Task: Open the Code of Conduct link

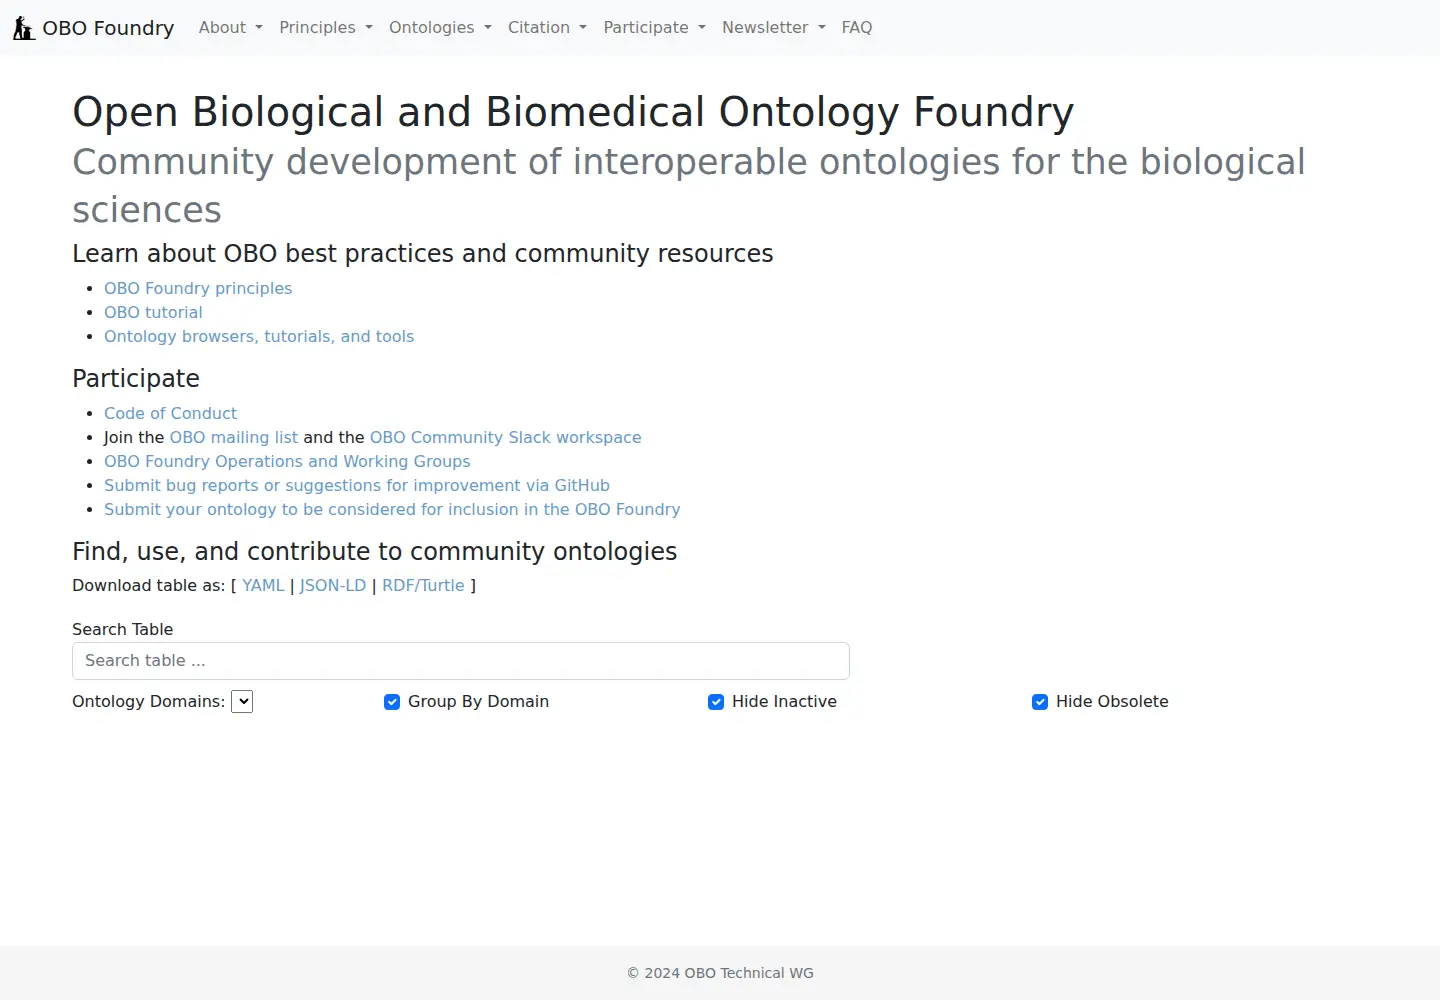Action: click(170, 413)
